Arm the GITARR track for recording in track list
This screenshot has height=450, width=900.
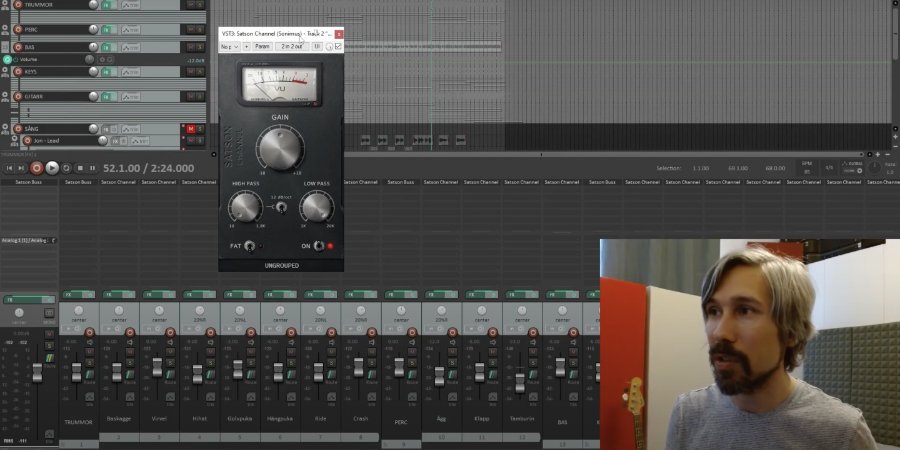click(x=18, y=96)
